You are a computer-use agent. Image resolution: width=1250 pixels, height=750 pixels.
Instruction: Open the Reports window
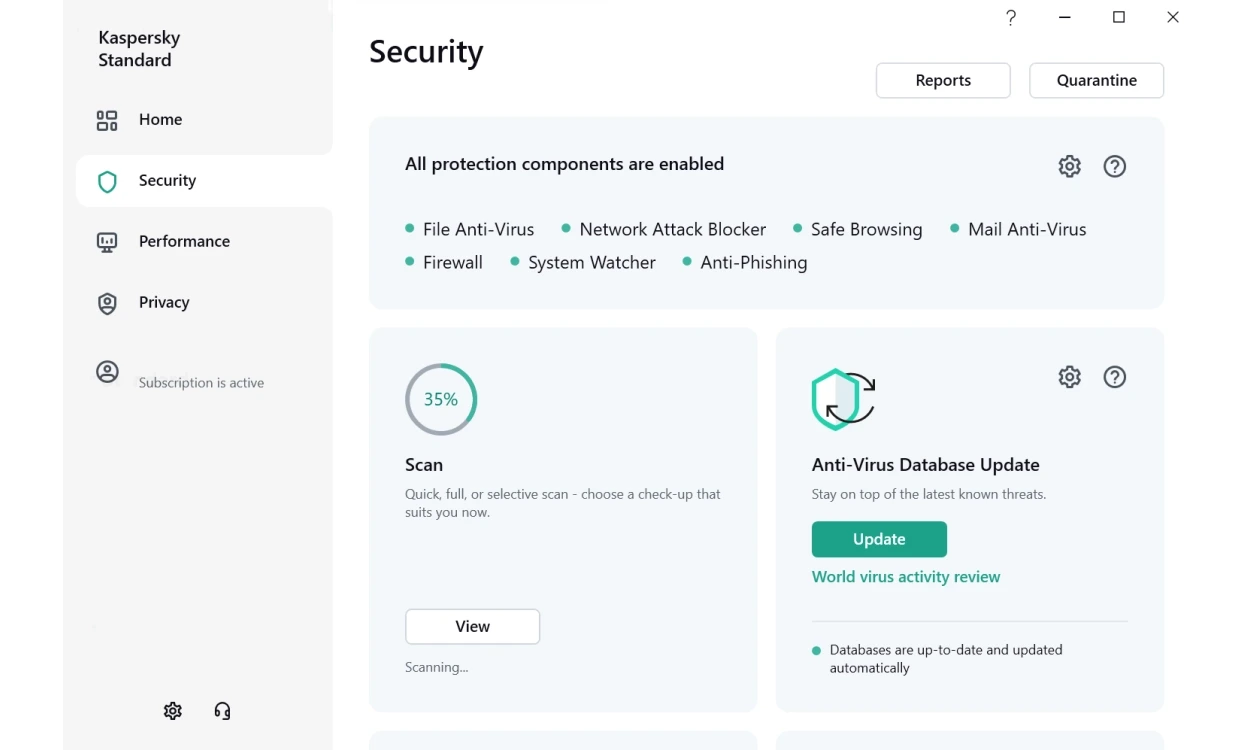(x=943, y=81)
